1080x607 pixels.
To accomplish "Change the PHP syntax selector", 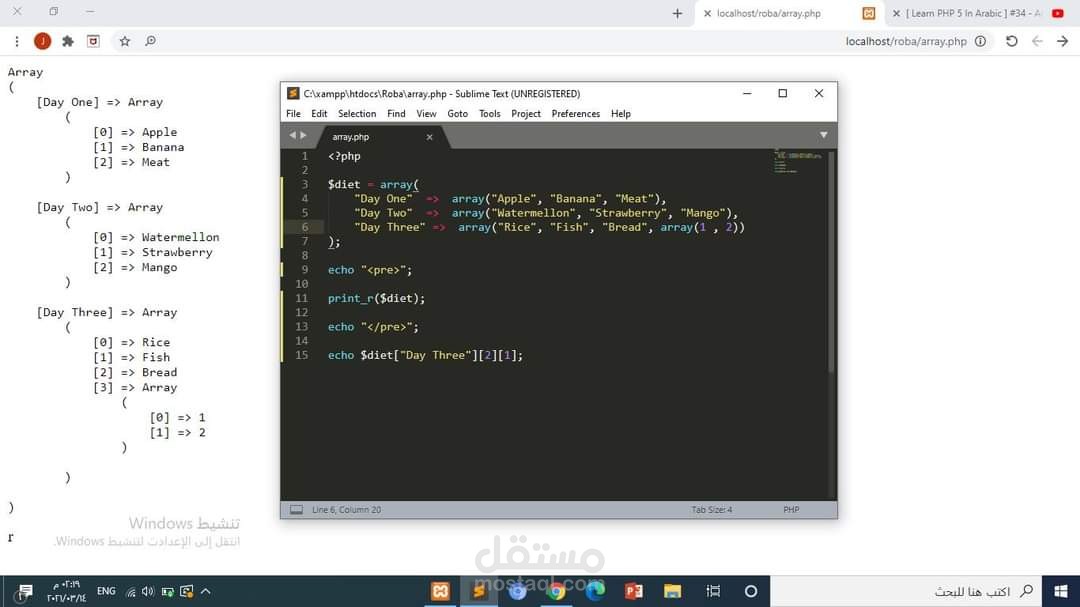I will click(x=791, y=510).
